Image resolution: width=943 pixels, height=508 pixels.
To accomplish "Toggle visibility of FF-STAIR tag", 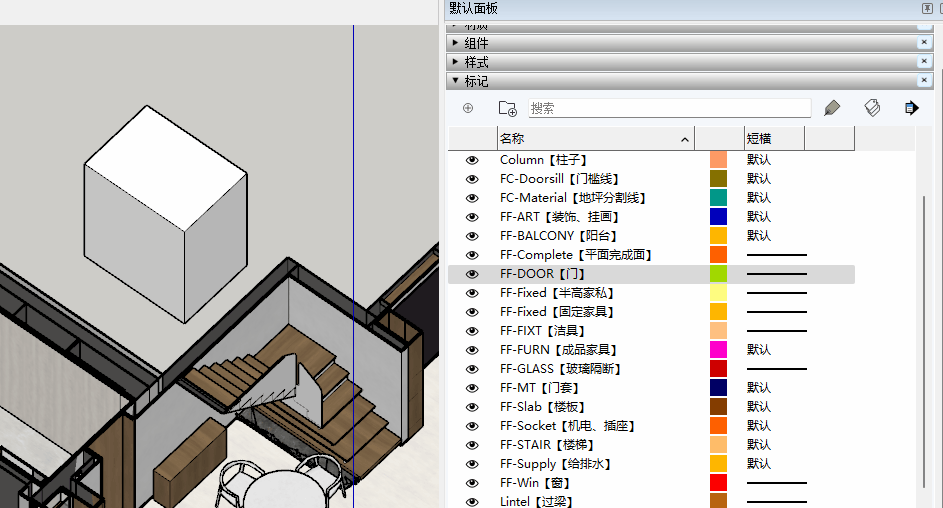I will click(472, 445).
